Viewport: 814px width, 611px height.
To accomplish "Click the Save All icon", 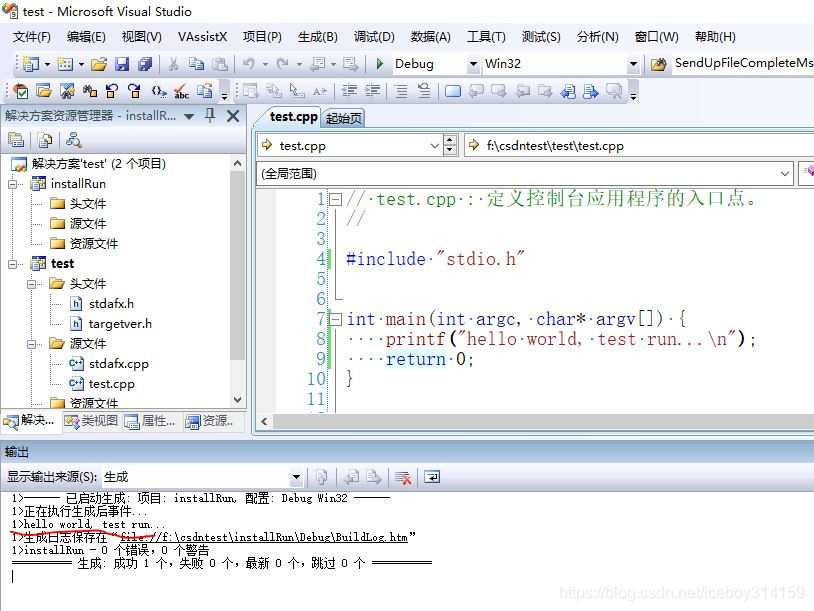I will point(145,64).
